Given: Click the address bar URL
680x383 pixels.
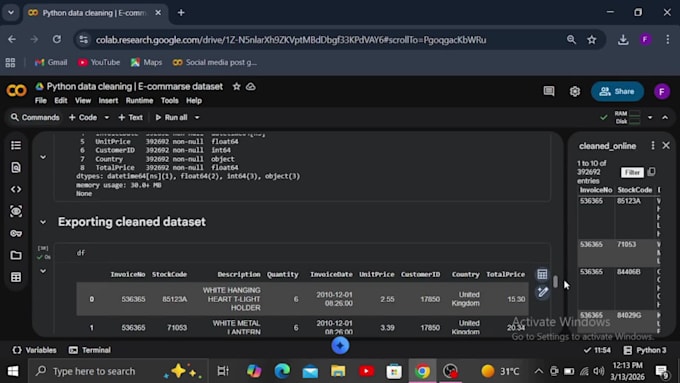Looking at the screenshot, I should pos(291,40).
